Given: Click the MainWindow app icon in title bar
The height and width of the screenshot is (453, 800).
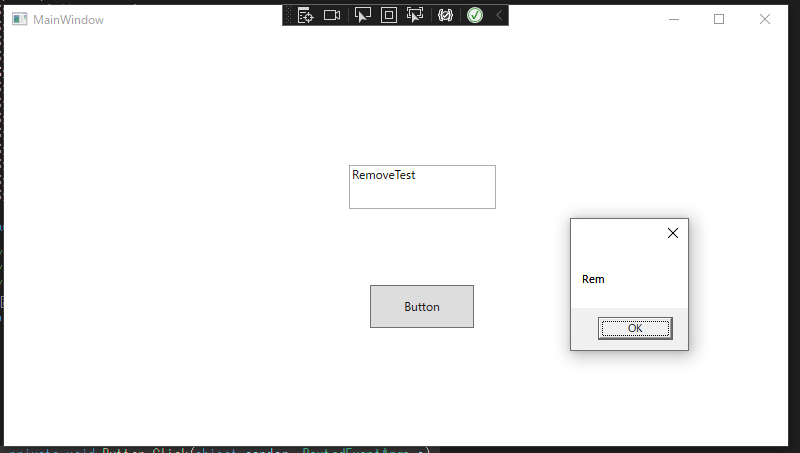Looking at the screenshot, I should (19, 19).
